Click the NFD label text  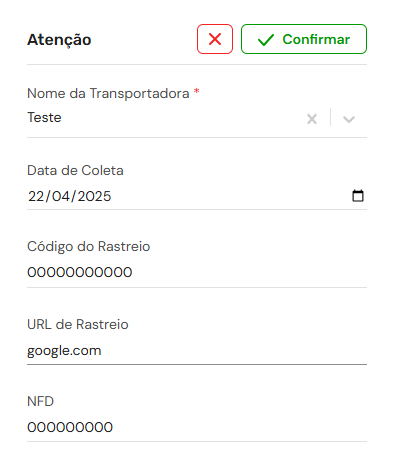point(40,401)
